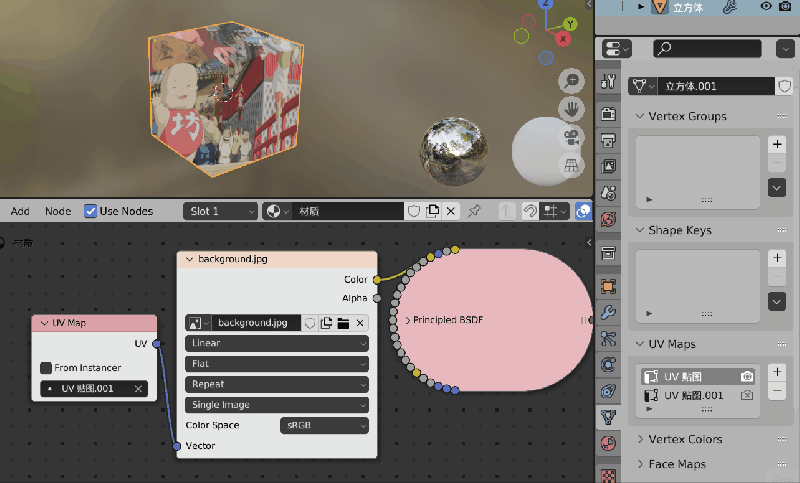Open the Object properties orange square tab
Viewport: 800px width, 483px height.
608,286
